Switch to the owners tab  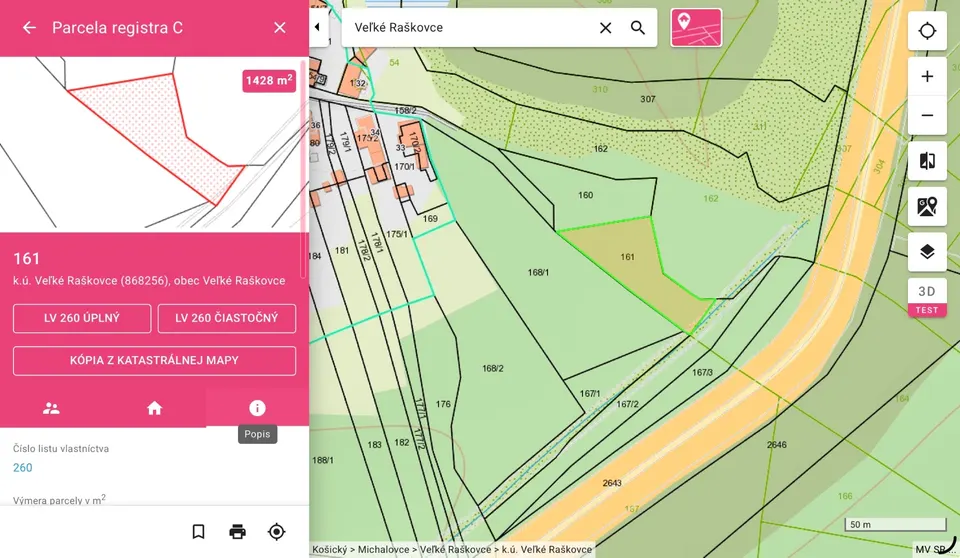pyautogui.click(x=51, y=408)
